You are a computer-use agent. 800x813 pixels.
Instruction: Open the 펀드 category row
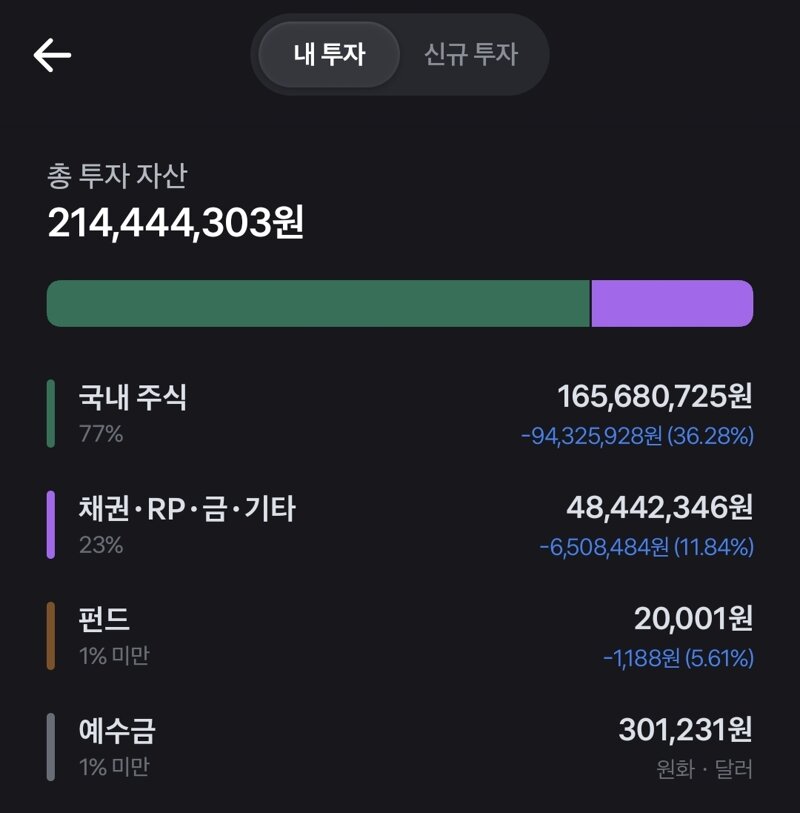click(400, 636)
